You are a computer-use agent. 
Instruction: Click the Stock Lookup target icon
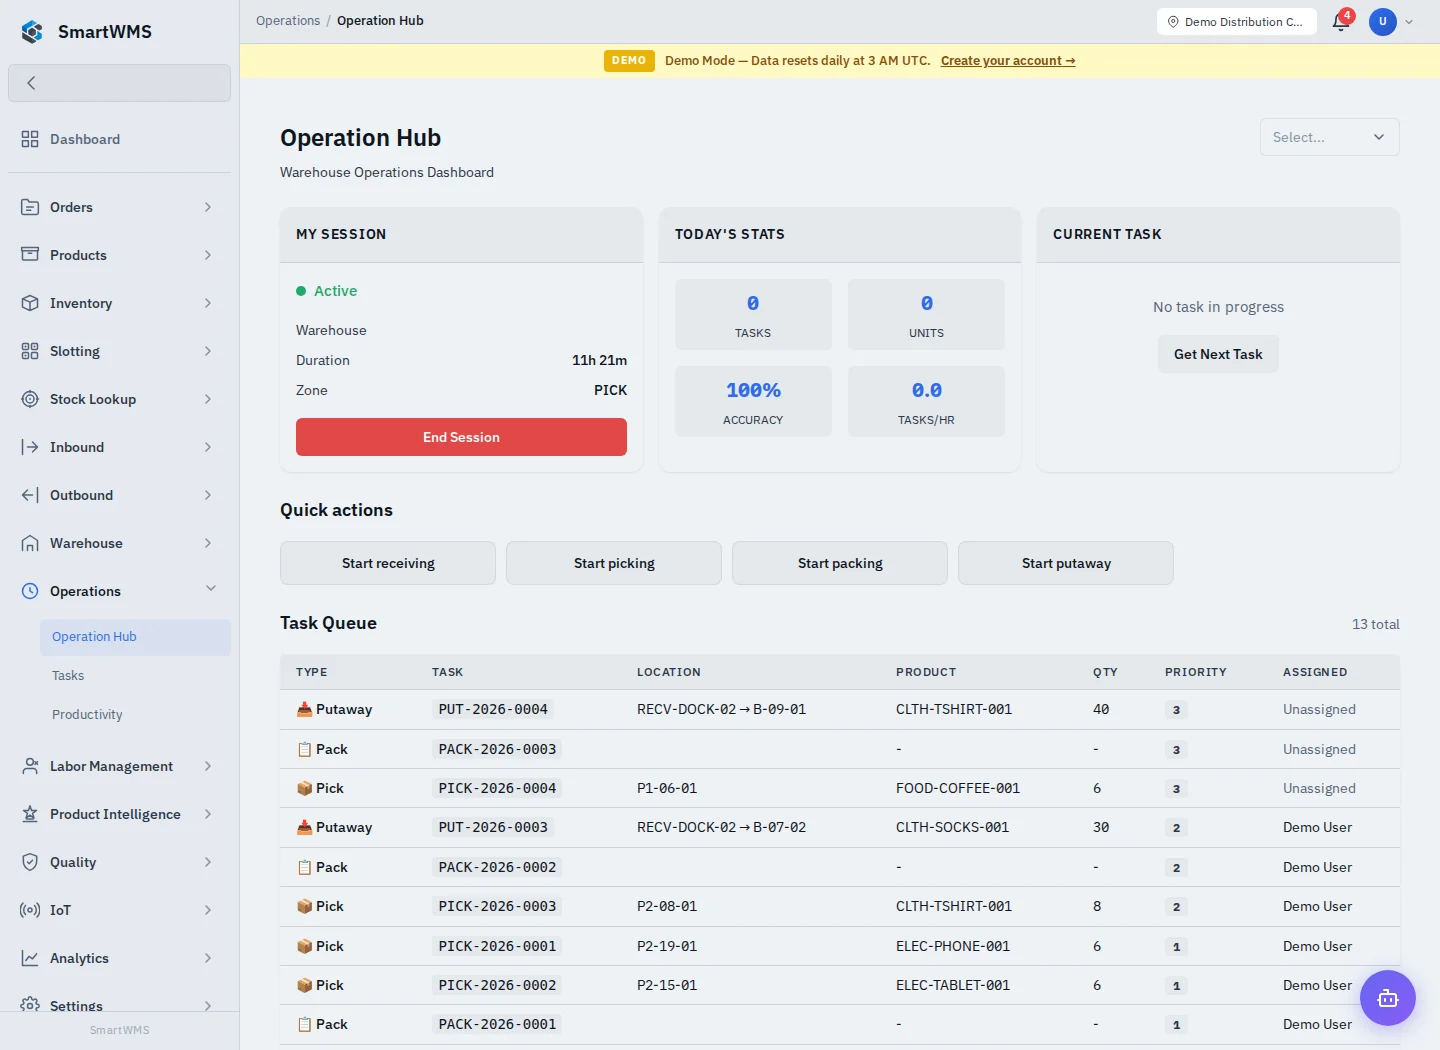(30, 399)
